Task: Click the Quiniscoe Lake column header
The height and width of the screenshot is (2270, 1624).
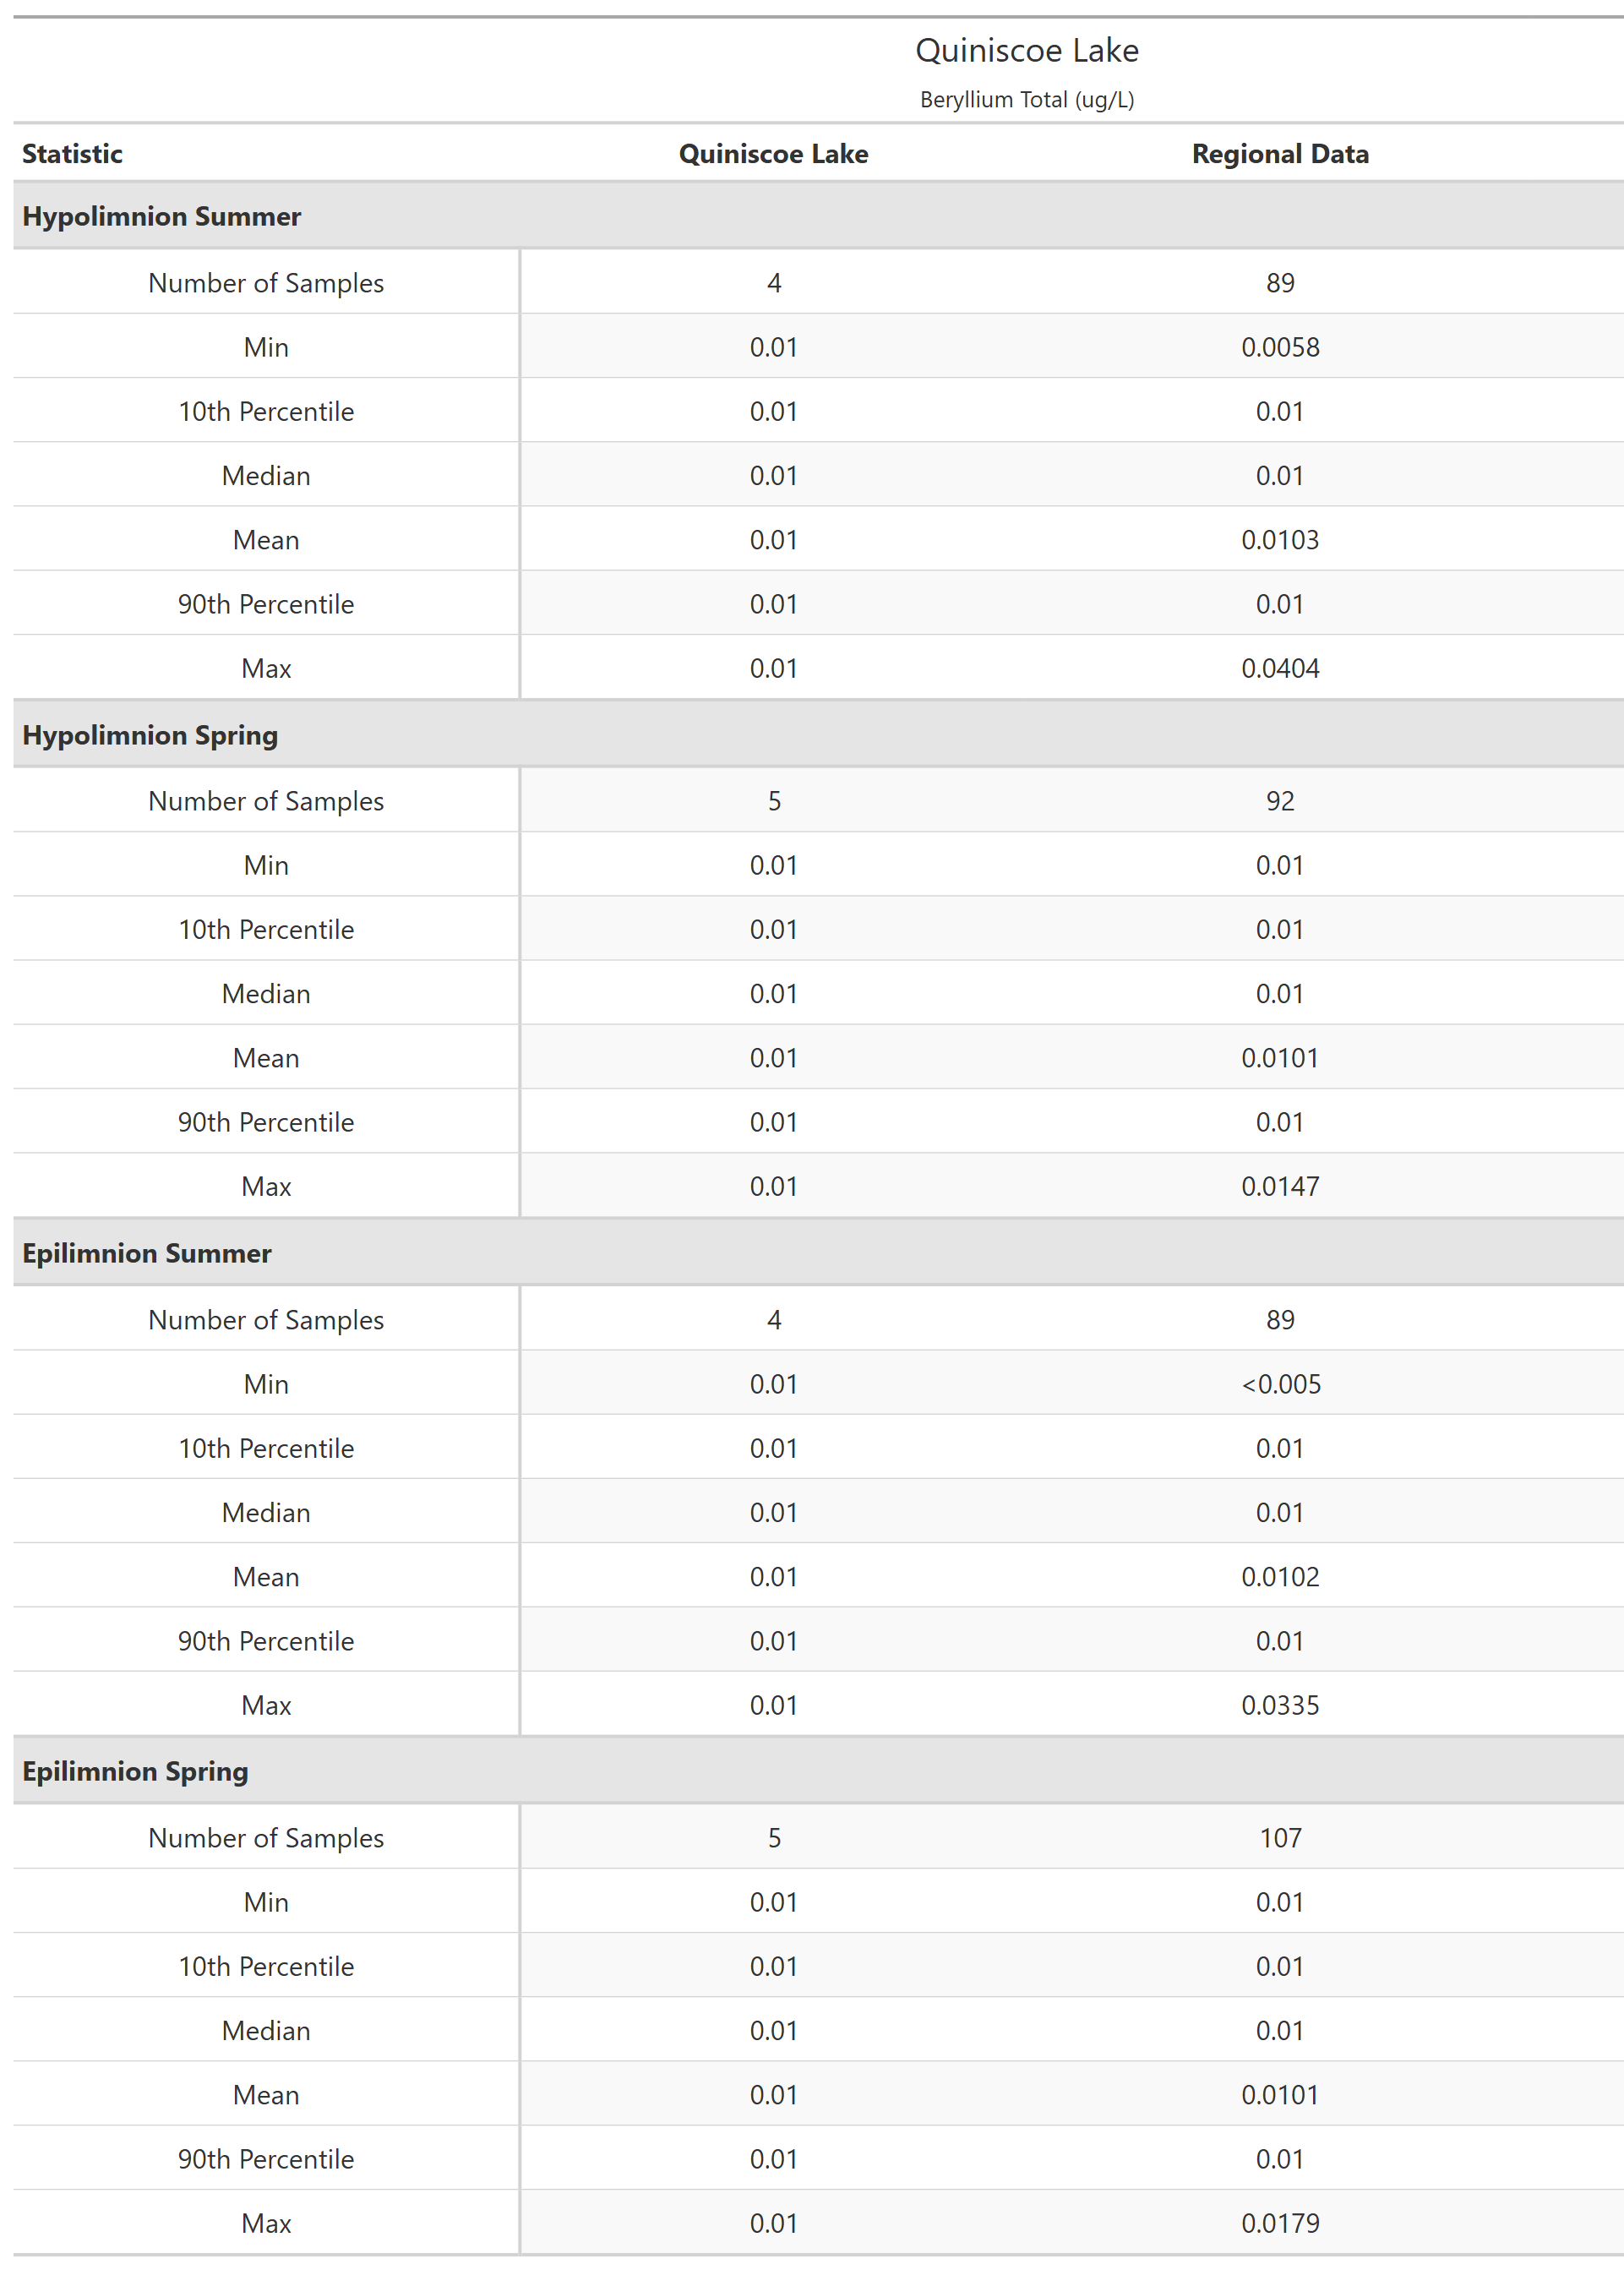Action: (773, 154)
